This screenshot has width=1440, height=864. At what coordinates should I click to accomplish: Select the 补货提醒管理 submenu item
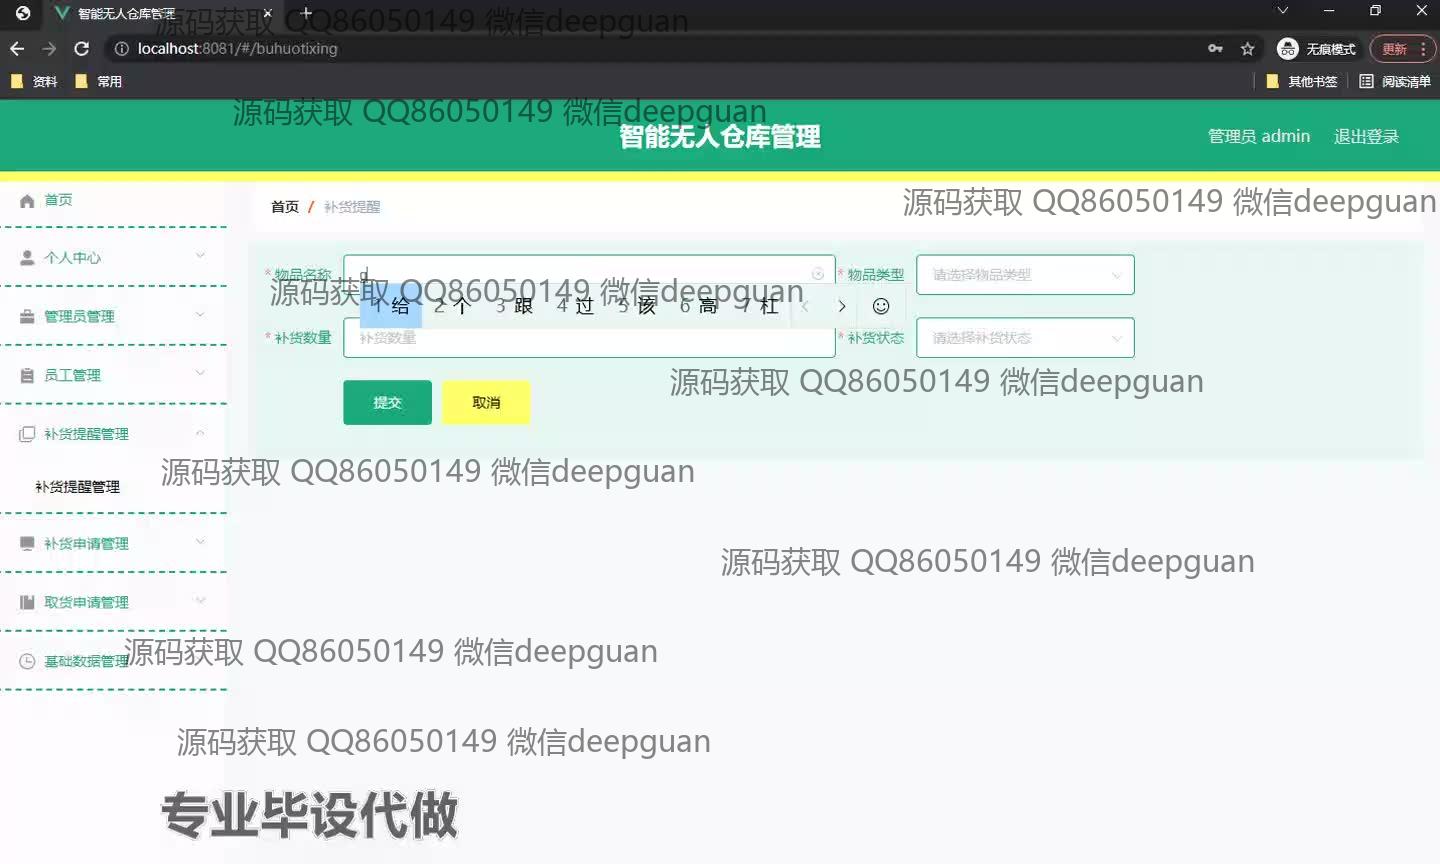(x=78, y=487)
